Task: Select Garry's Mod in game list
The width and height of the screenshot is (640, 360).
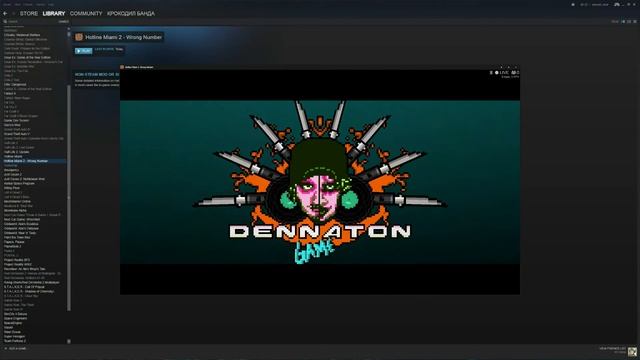Action: click(x=12, y=125)
